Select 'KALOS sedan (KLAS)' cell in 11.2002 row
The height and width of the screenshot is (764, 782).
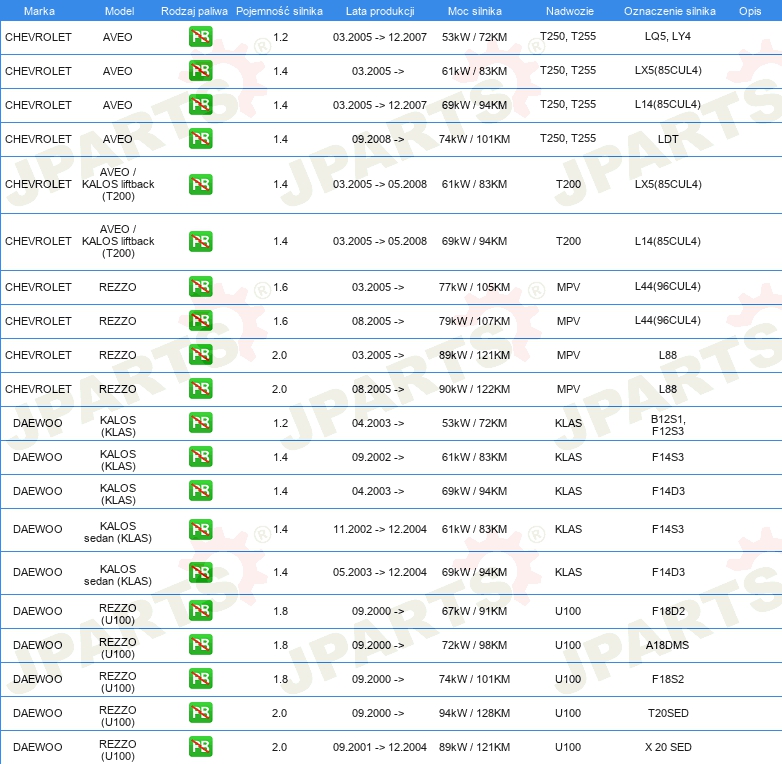tap(118, 532)
